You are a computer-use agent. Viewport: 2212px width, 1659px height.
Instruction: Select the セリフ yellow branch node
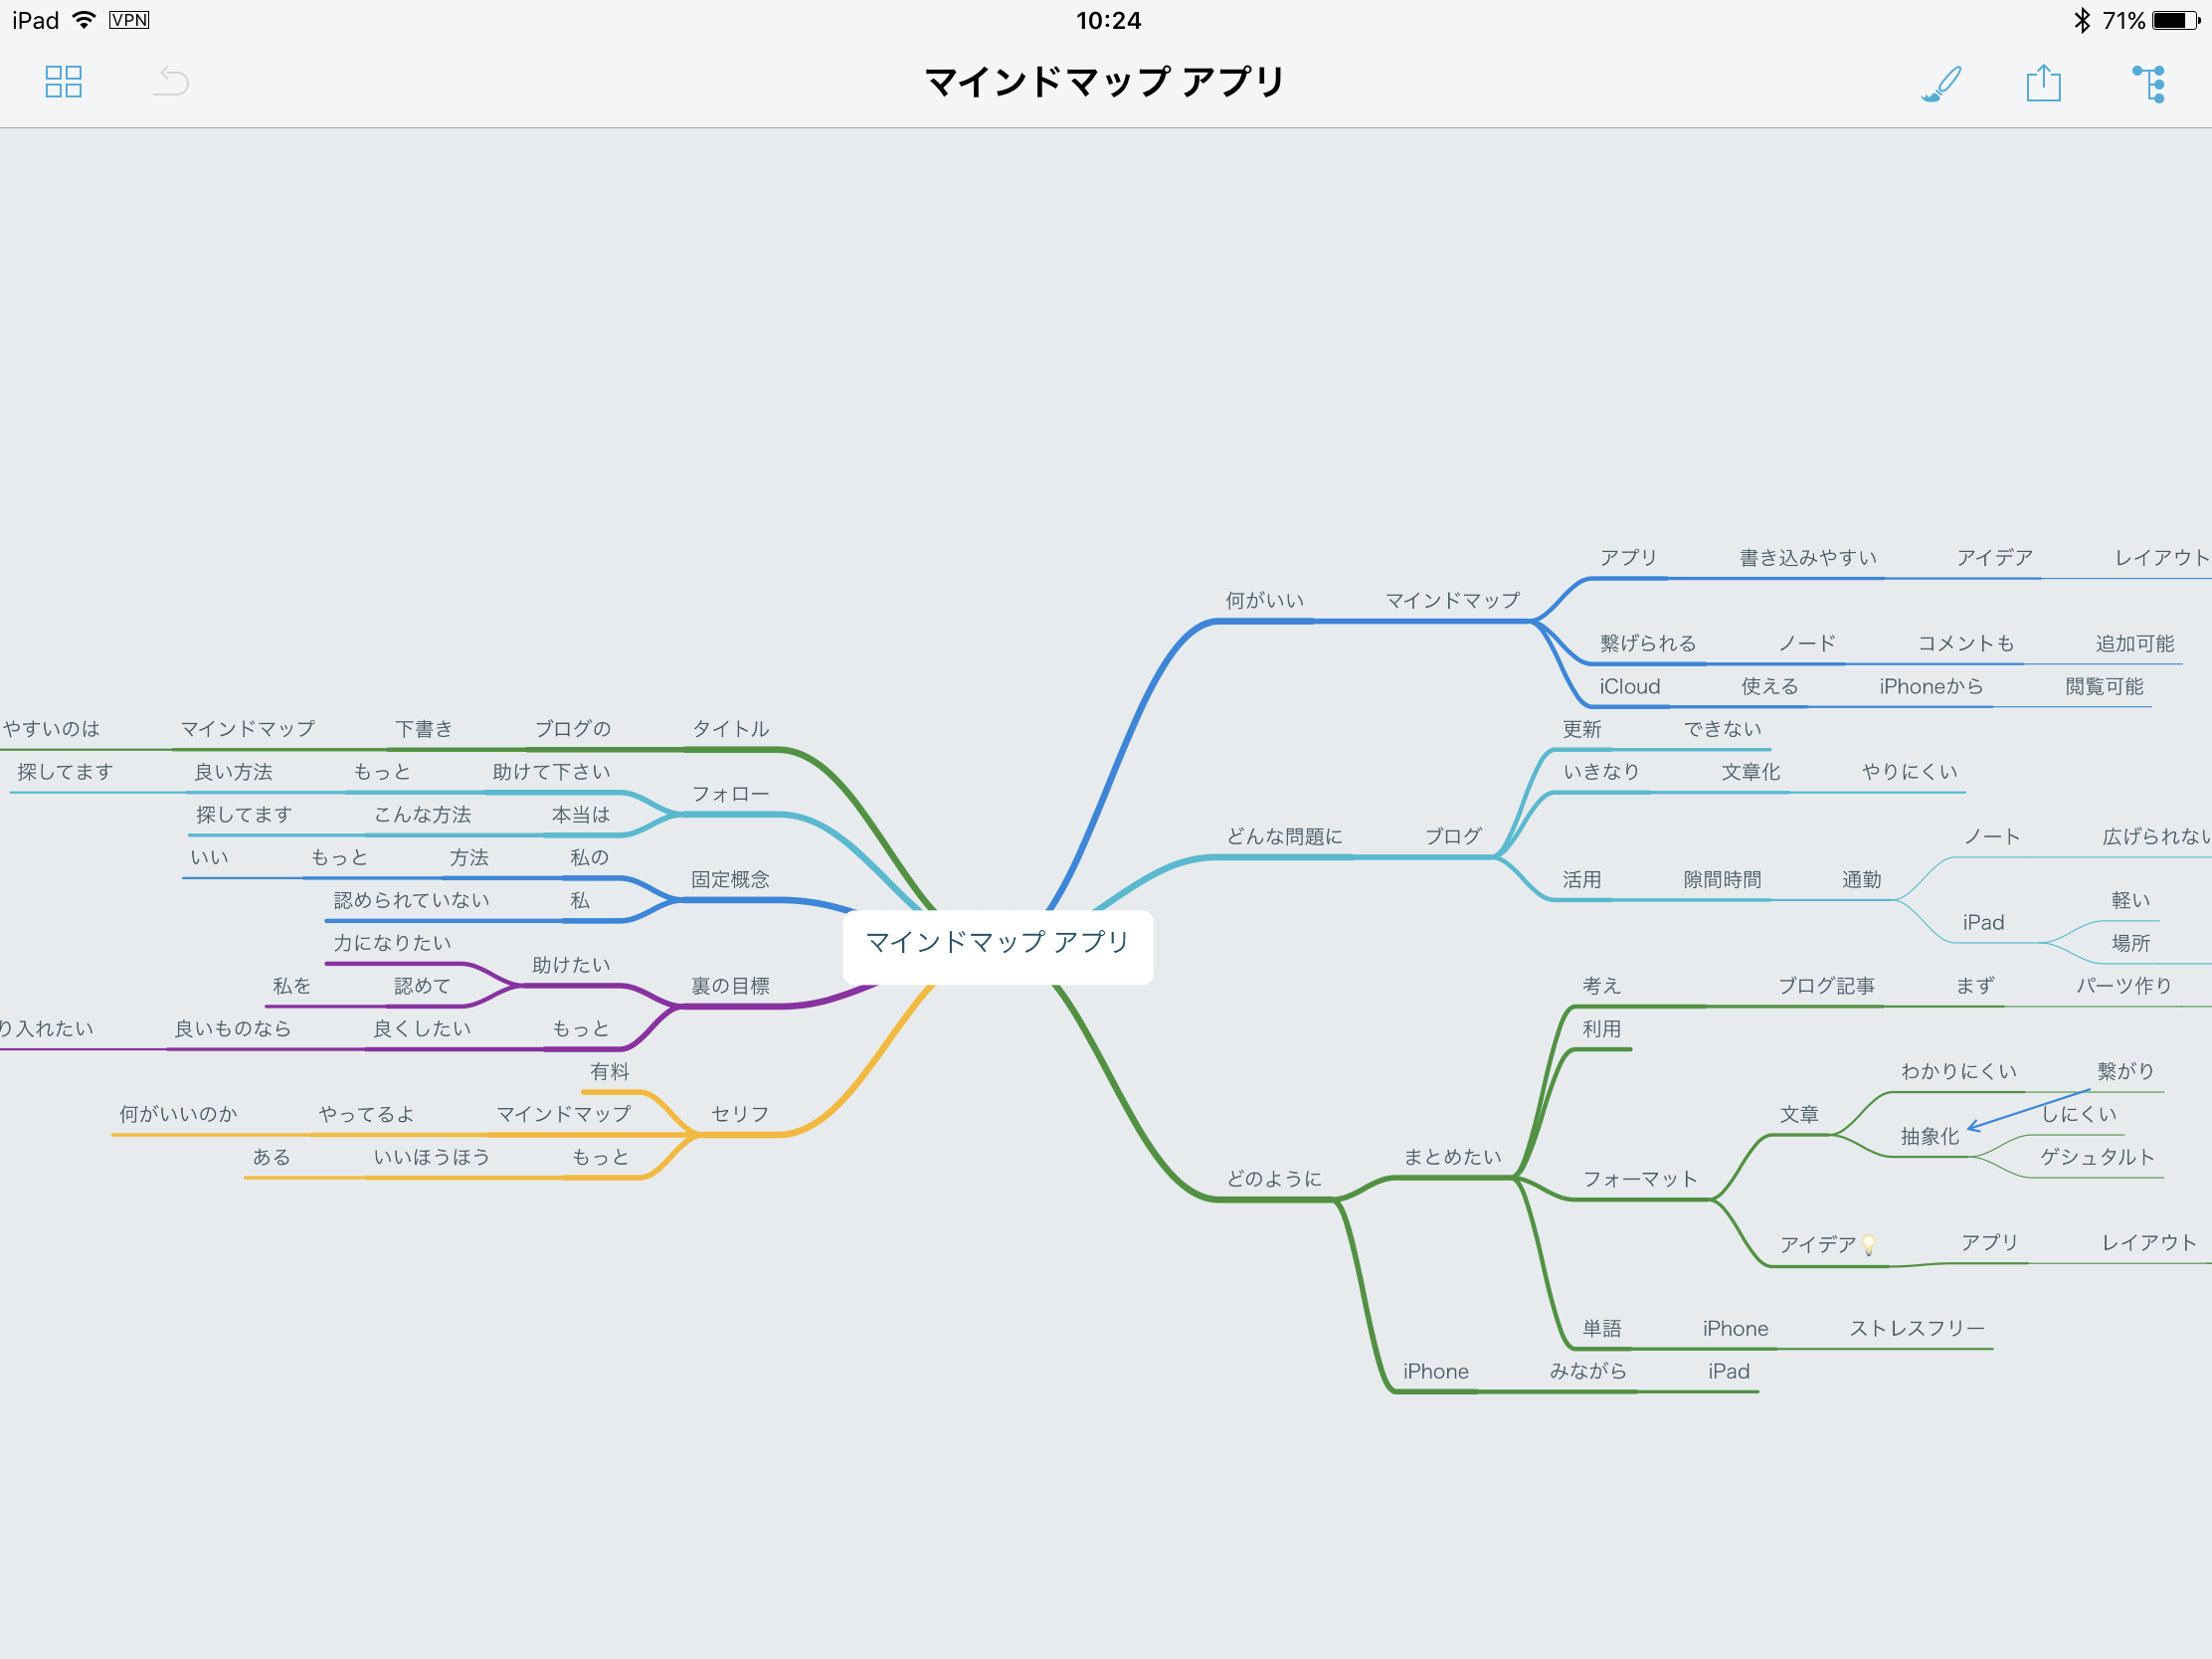739,1114
